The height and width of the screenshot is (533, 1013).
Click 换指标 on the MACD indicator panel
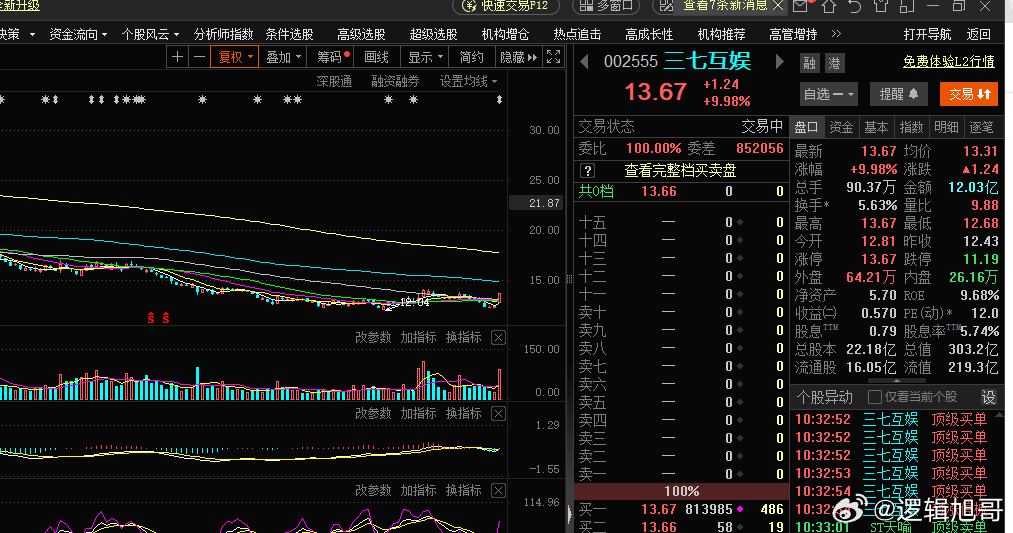click(463, 413)
